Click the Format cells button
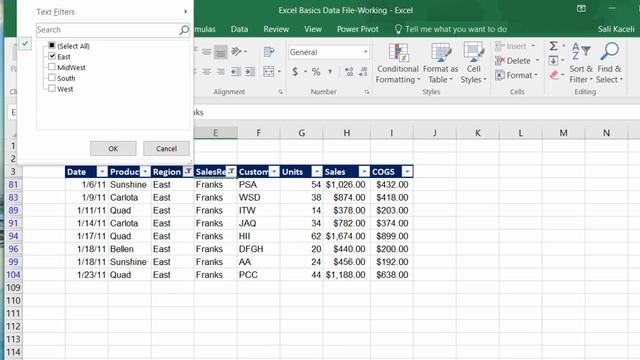 coord(517,75)
